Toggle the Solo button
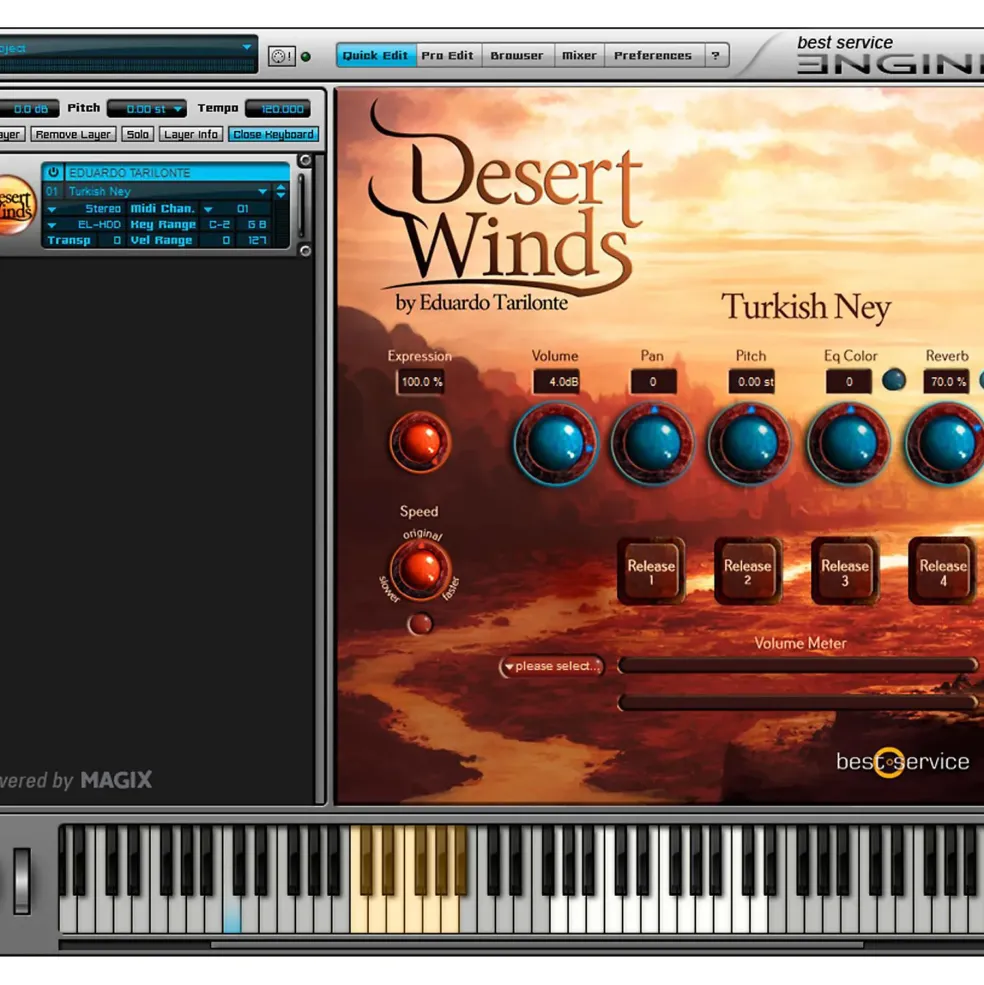Image resolution: width=984 pixels, height=985 pixels. (138, 134)
